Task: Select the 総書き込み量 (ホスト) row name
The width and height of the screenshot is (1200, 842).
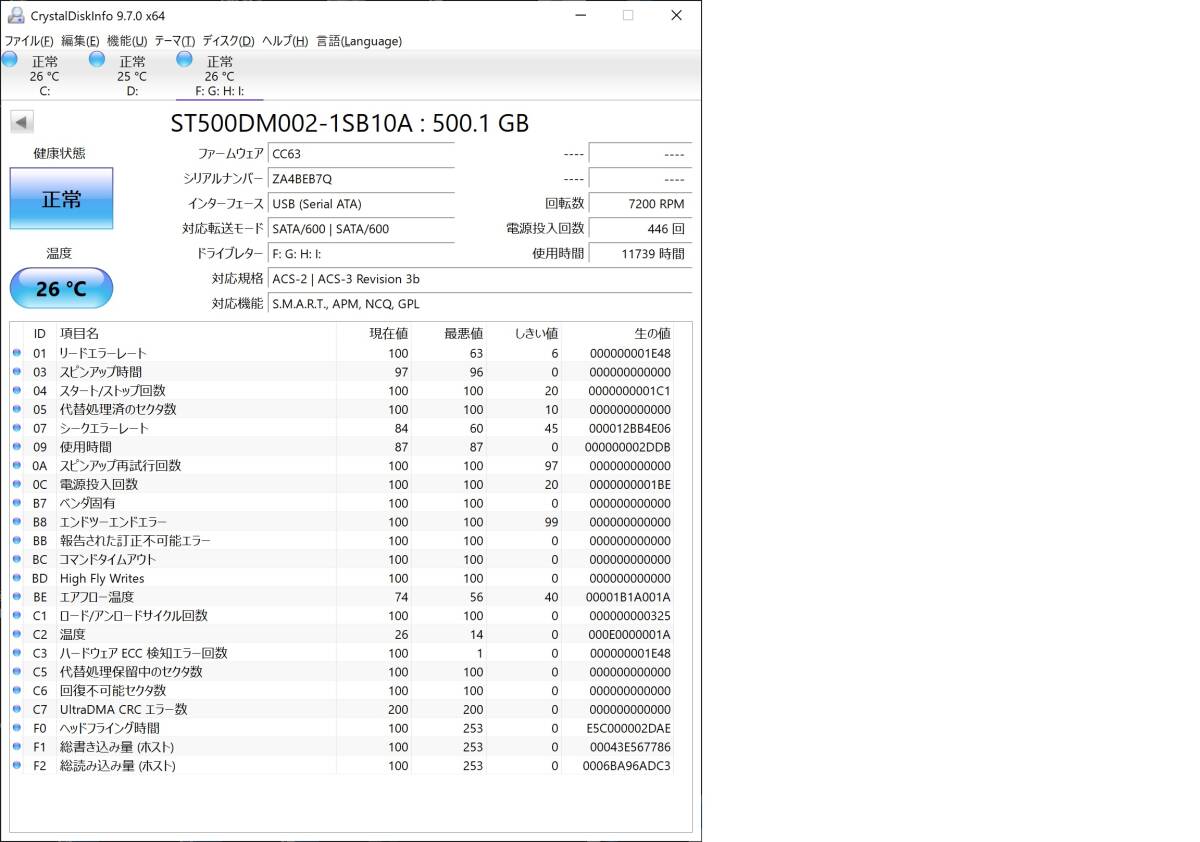Action: [117, 747]
